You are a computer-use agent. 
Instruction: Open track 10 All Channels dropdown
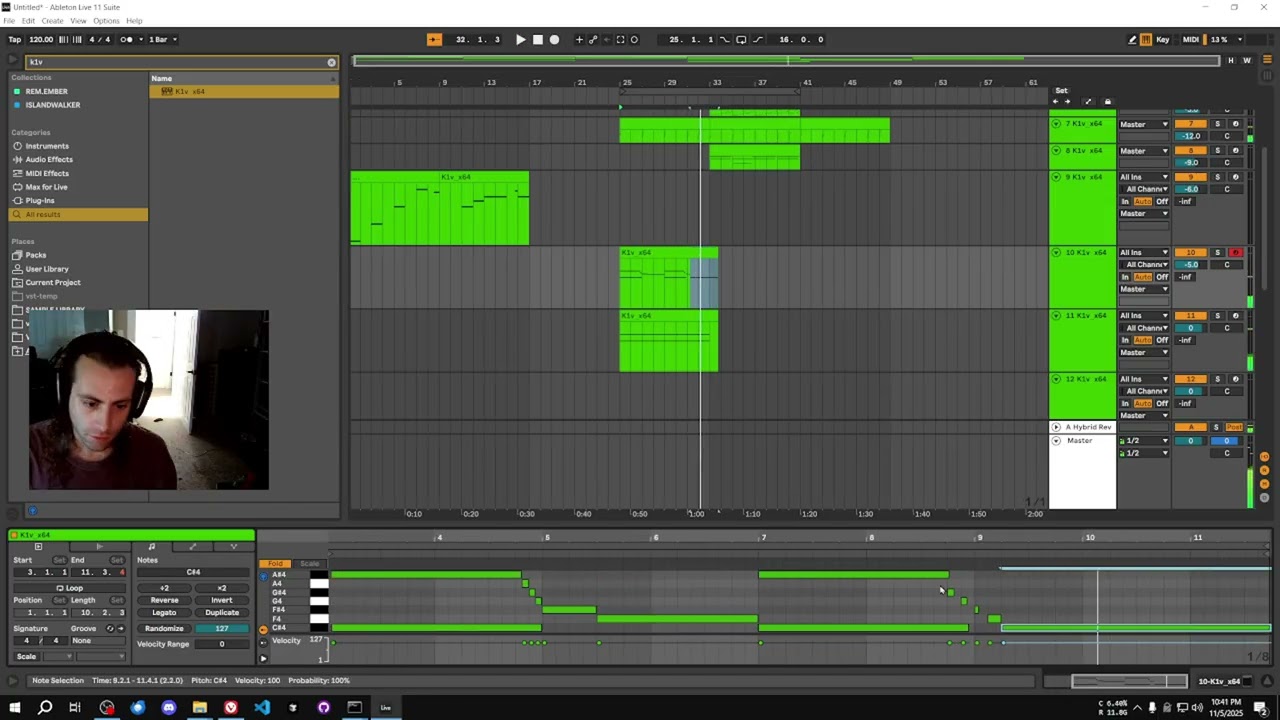1145,265
